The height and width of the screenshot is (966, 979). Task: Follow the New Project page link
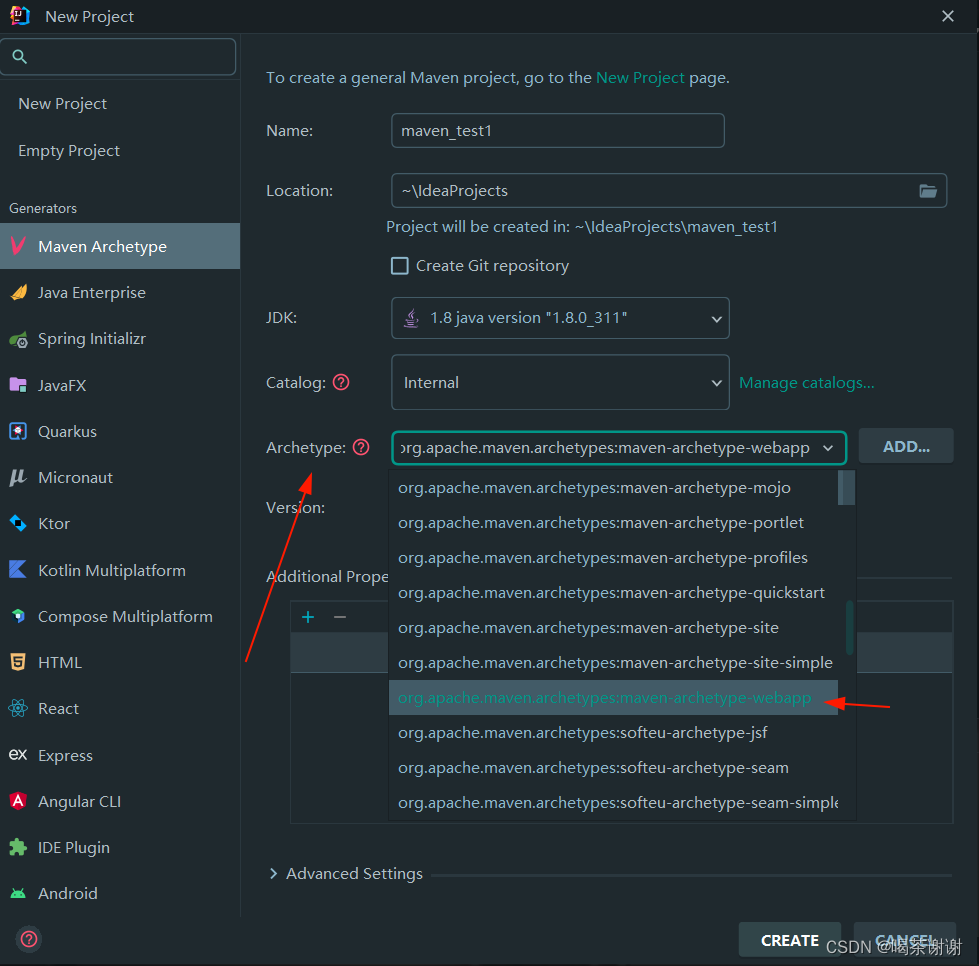coord(640,77)
